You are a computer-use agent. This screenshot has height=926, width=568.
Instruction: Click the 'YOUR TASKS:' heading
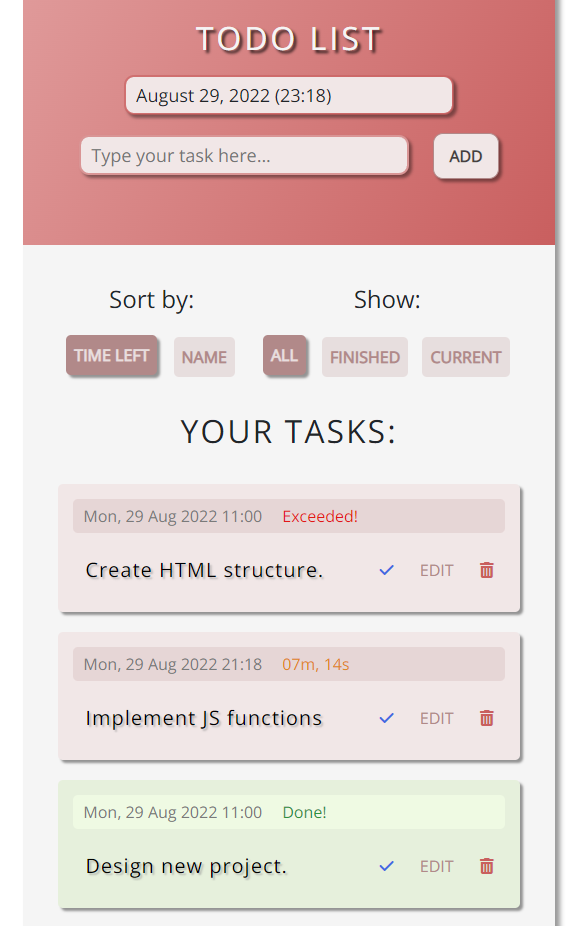[288, 432]
